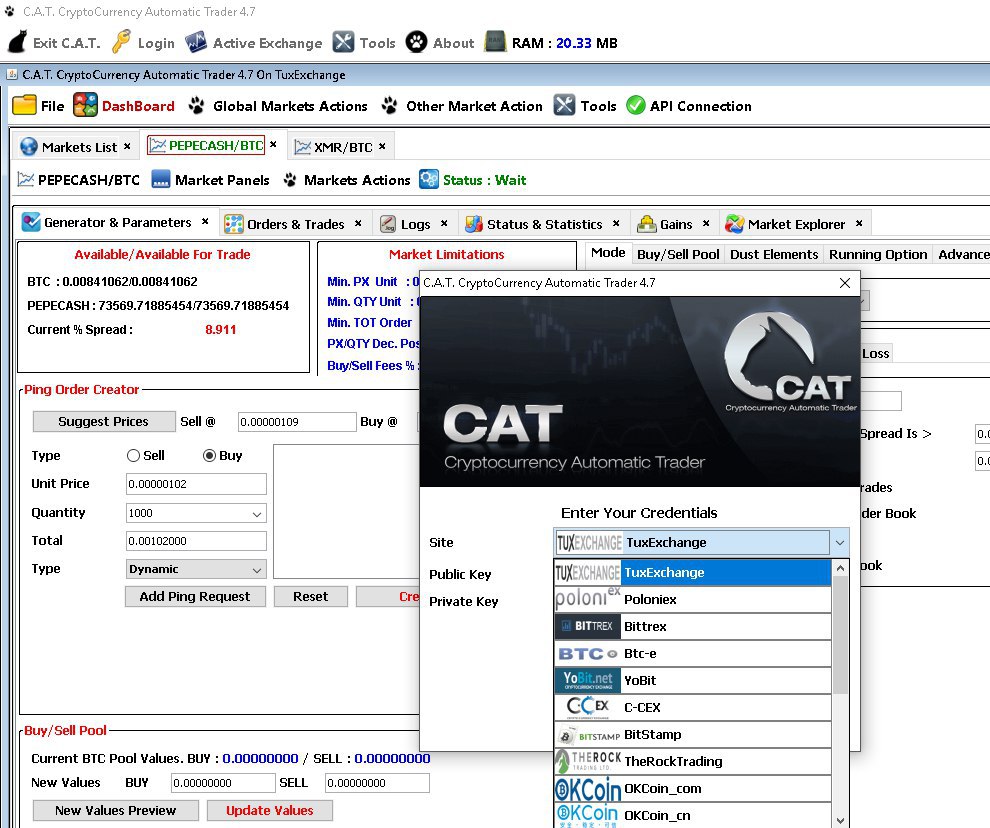
Task: Click the New Values BUY field
Action: tap(223, 783)
